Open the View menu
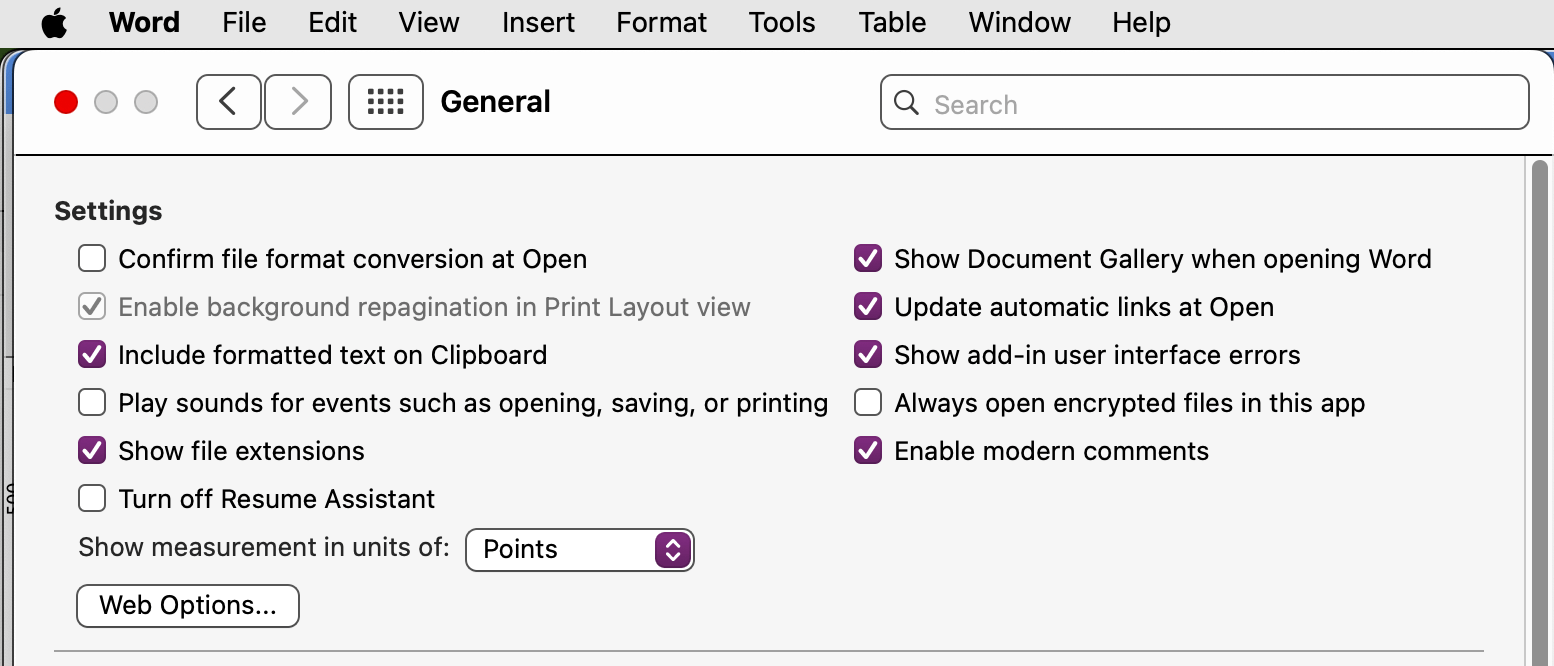The height and width of the screenshot is (666, 1554). (x=429, y=22)
